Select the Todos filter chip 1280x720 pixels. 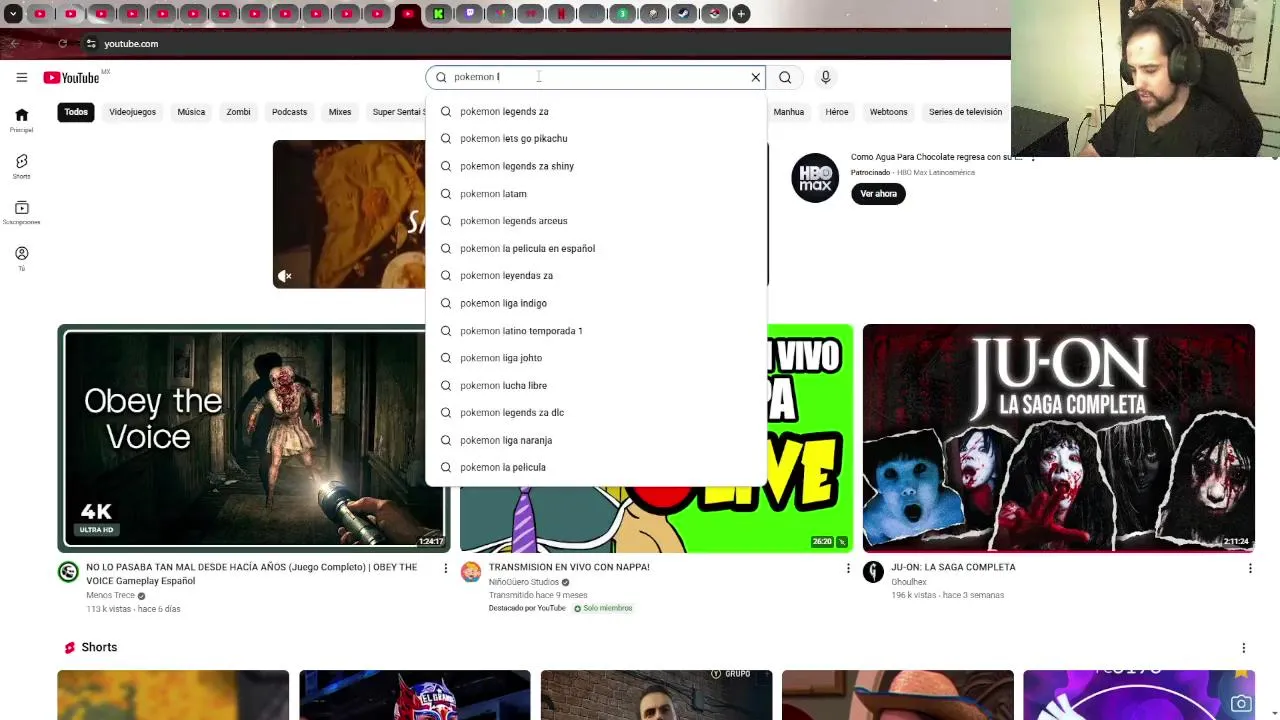pos(76,112)
